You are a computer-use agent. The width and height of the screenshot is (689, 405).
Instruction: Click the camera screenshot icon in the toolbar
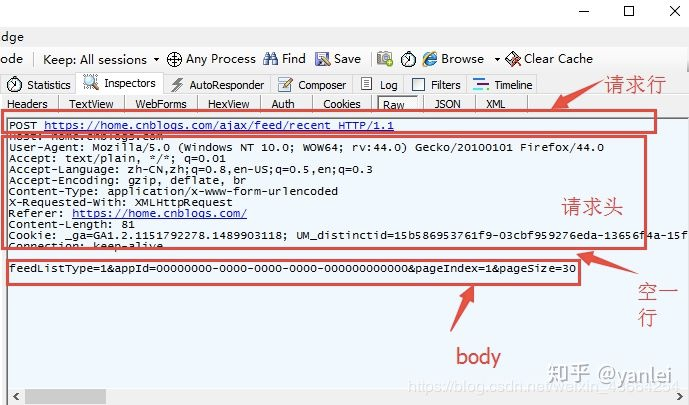tap(385, 58)
